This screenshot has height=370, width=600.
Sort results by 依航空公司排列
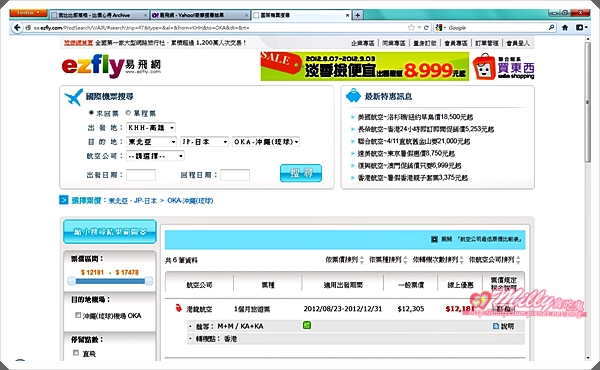(495, 260)
